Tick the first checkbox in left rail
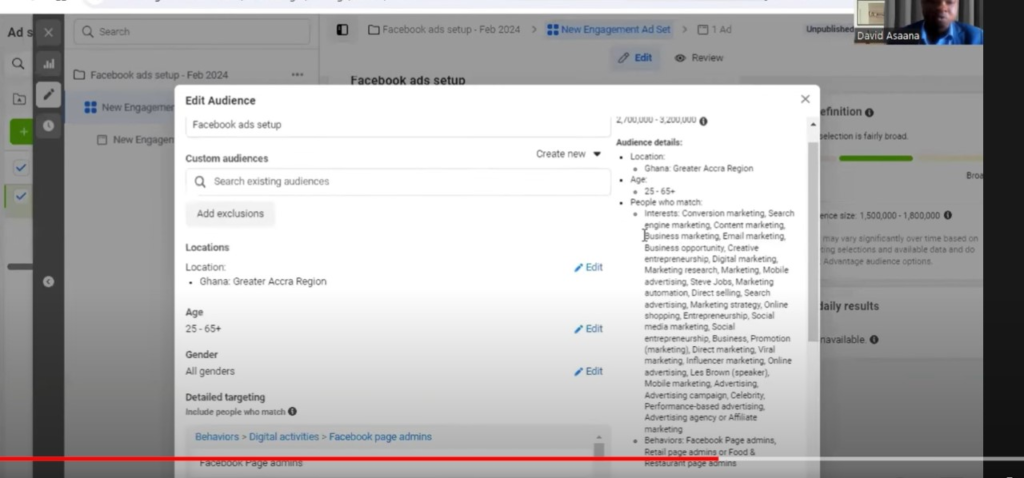Screen dimensions: 1024x478 point(20,168)
